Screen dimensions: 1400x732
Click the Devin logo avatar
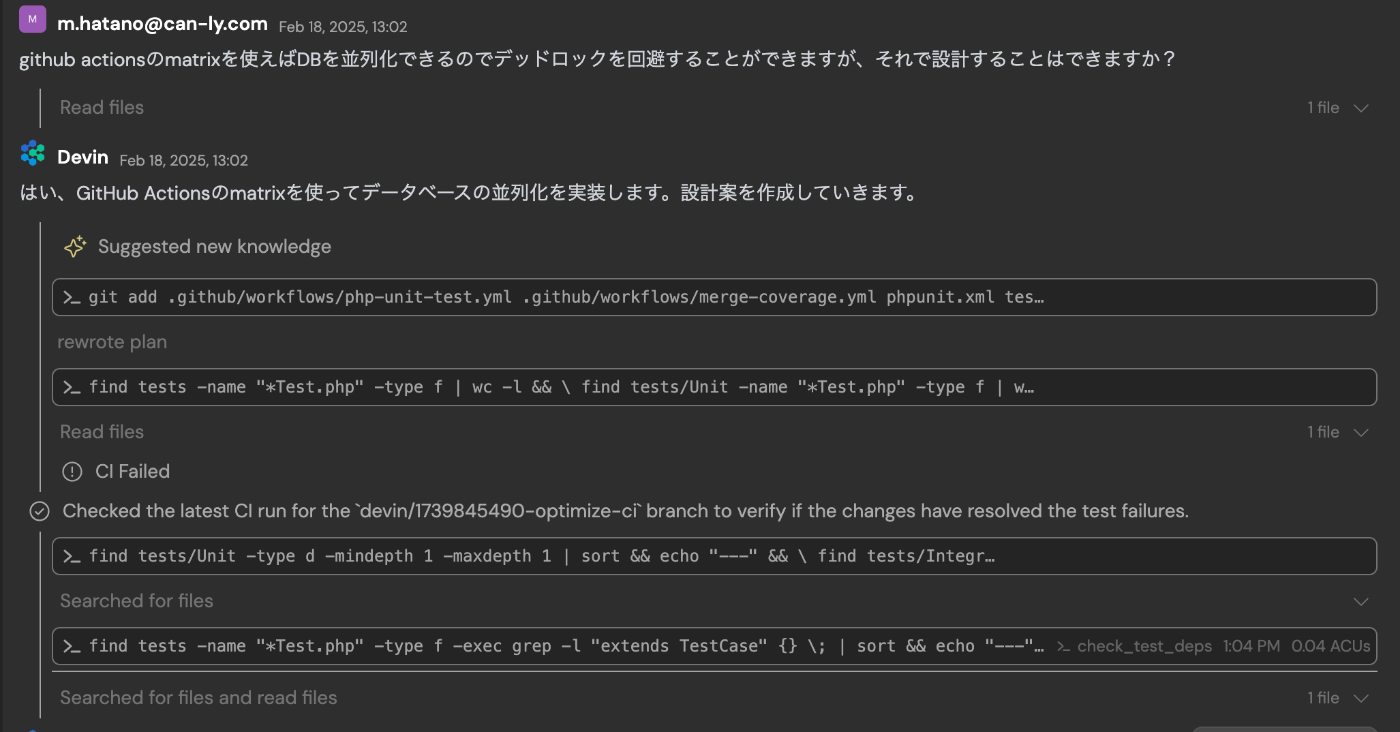[x=33, y=153]
